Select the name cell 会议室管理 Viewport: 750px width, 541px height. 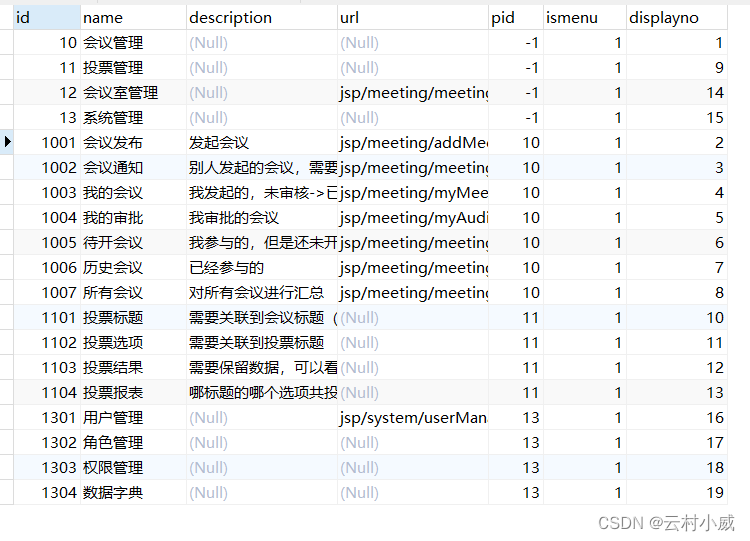(x=133, y=92)
